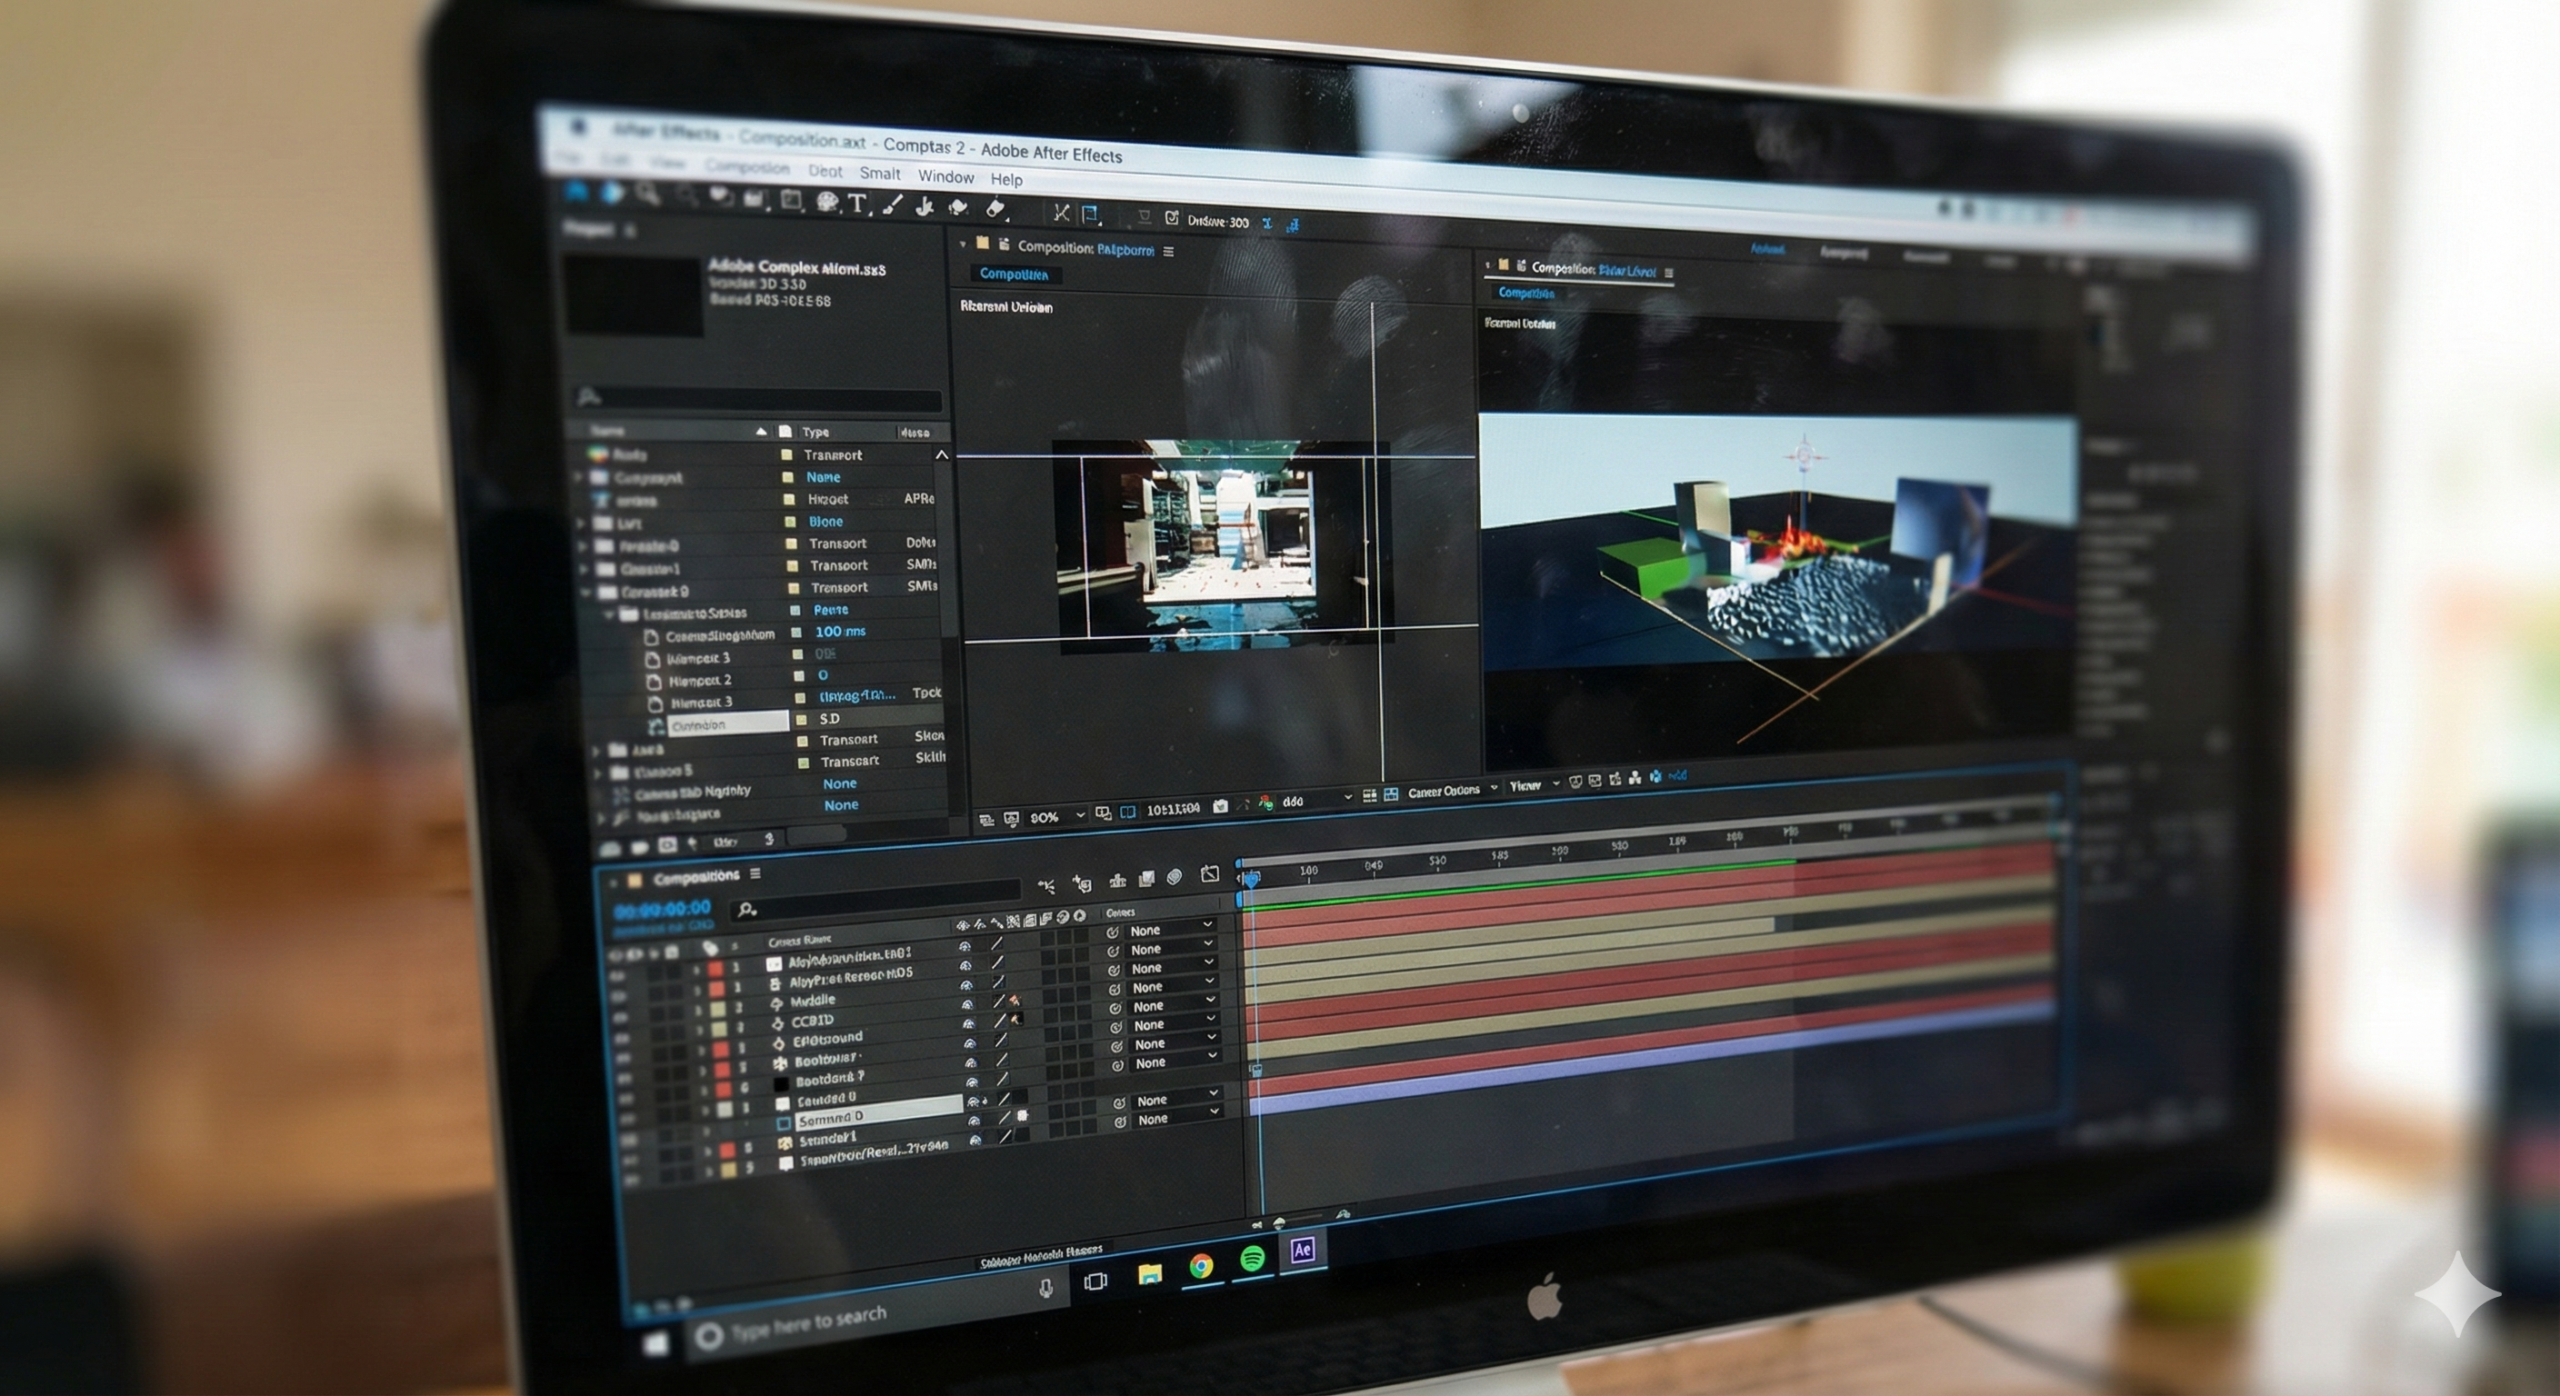Select the Eraser tool
The height and width of the screenshot is (1396, 2560).
994,208
